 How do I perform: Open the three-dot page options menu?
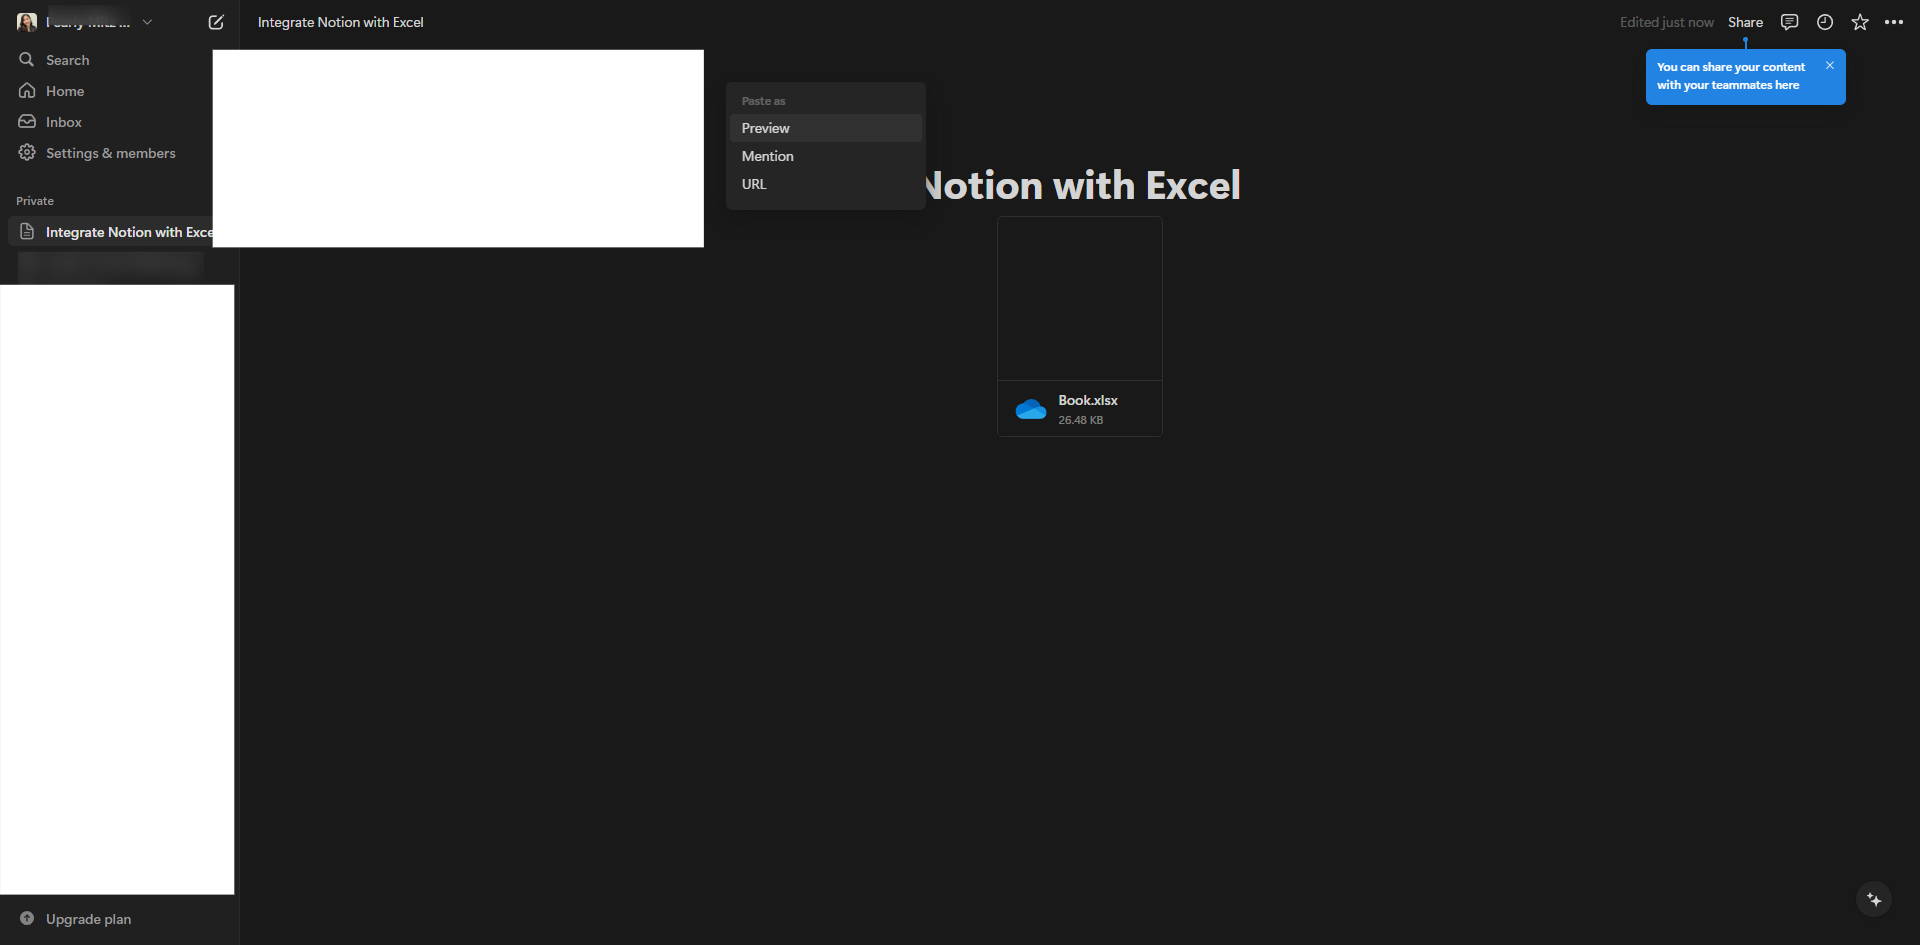point(1894,22)
